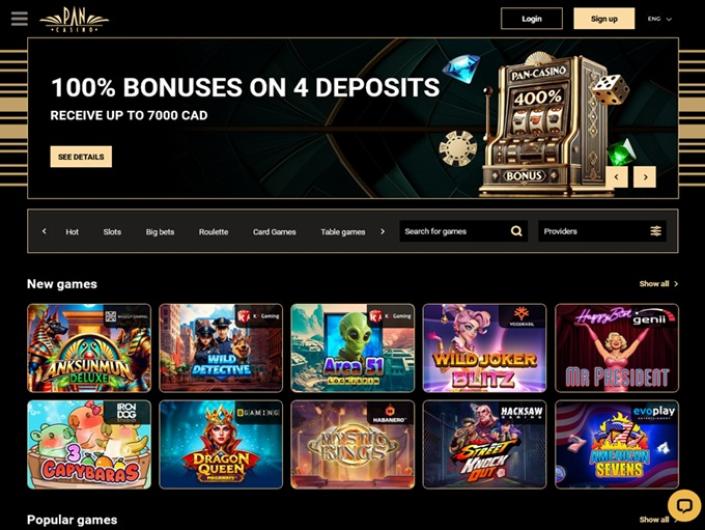Image resolution: width=705 pixels, height=530 pixels.
Task: Expand New games Show all chevron
Action: tap(676, 284)
